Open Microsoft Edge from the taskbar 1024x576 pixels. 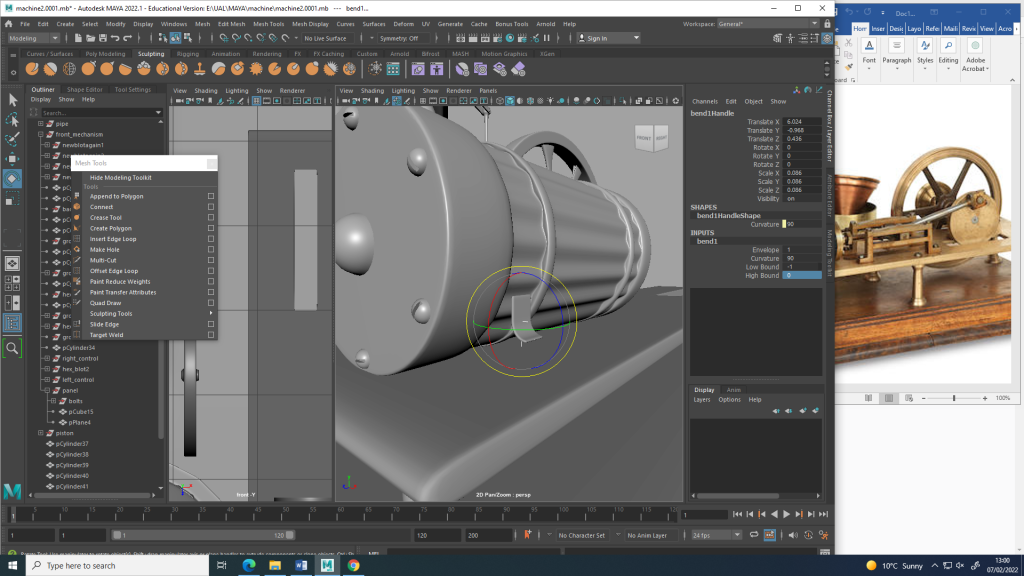(x=249, y=565)
